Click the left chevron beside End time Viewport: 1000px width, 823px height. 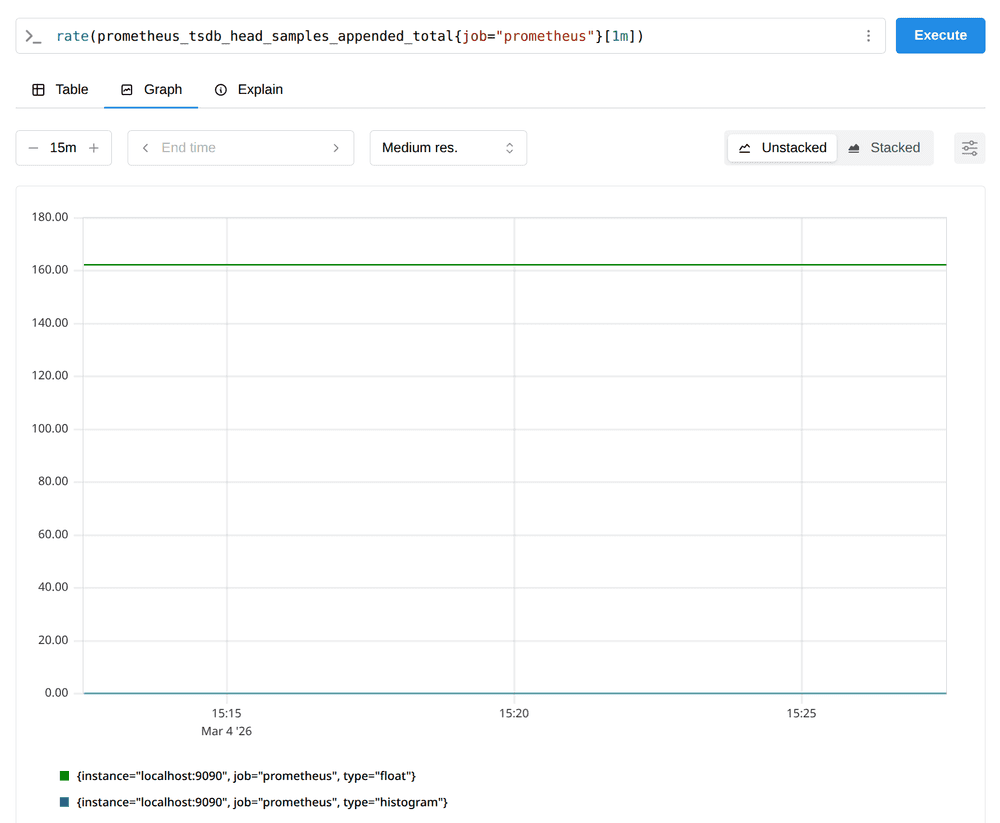(145, 147)
